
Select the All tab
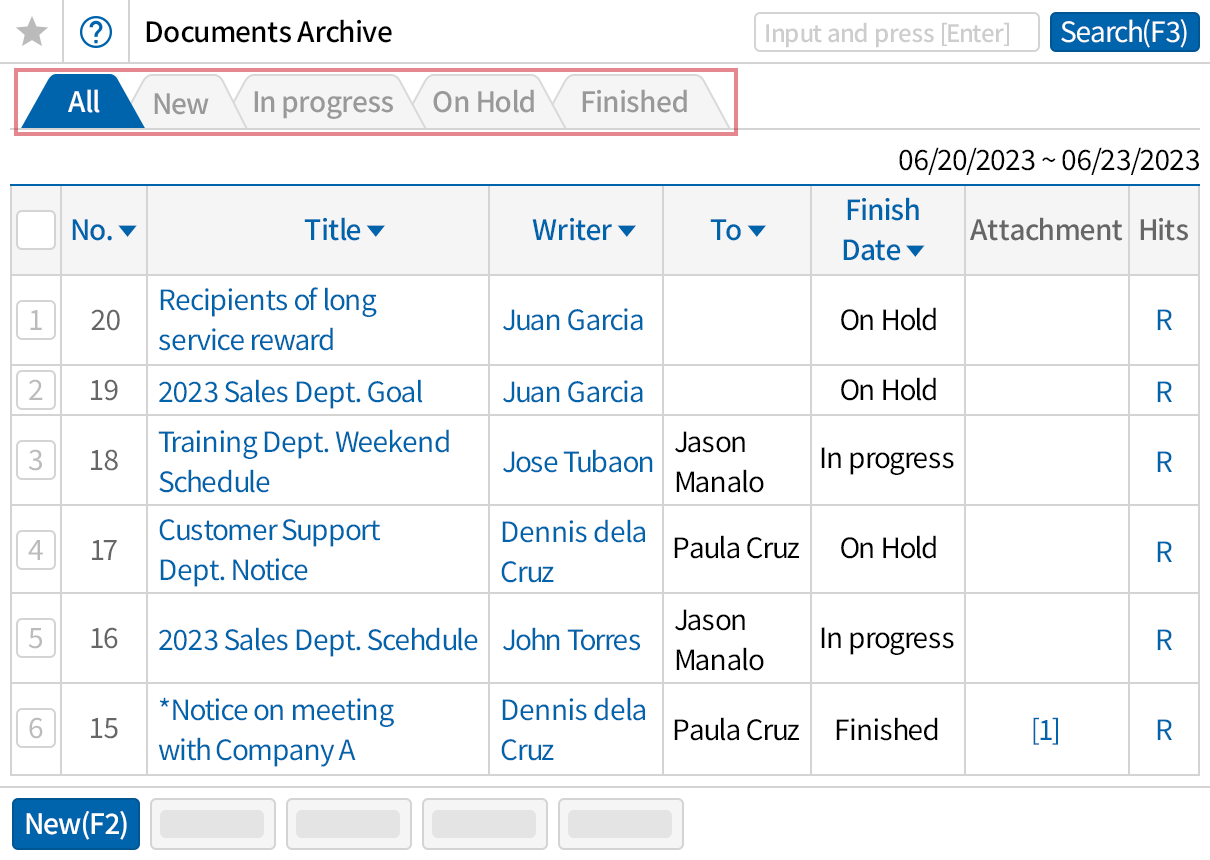point(80,101)
